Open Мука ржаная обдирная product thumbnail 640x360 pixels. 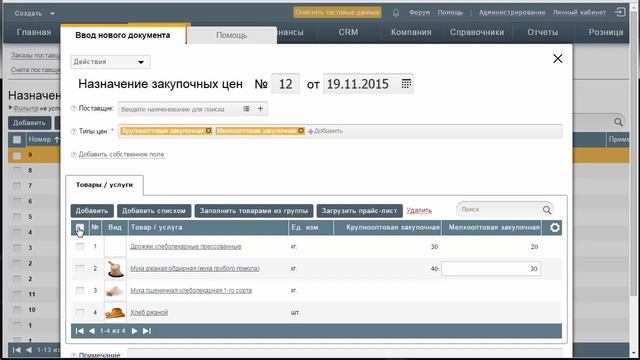pyautogui.click(x=115, y=269)
